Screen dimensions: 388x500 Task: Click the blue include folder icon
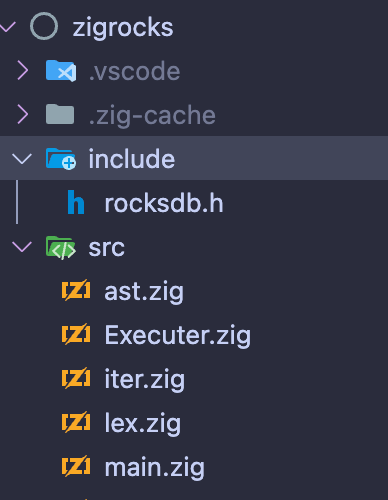pyautogui.click(x=61, y=159)
